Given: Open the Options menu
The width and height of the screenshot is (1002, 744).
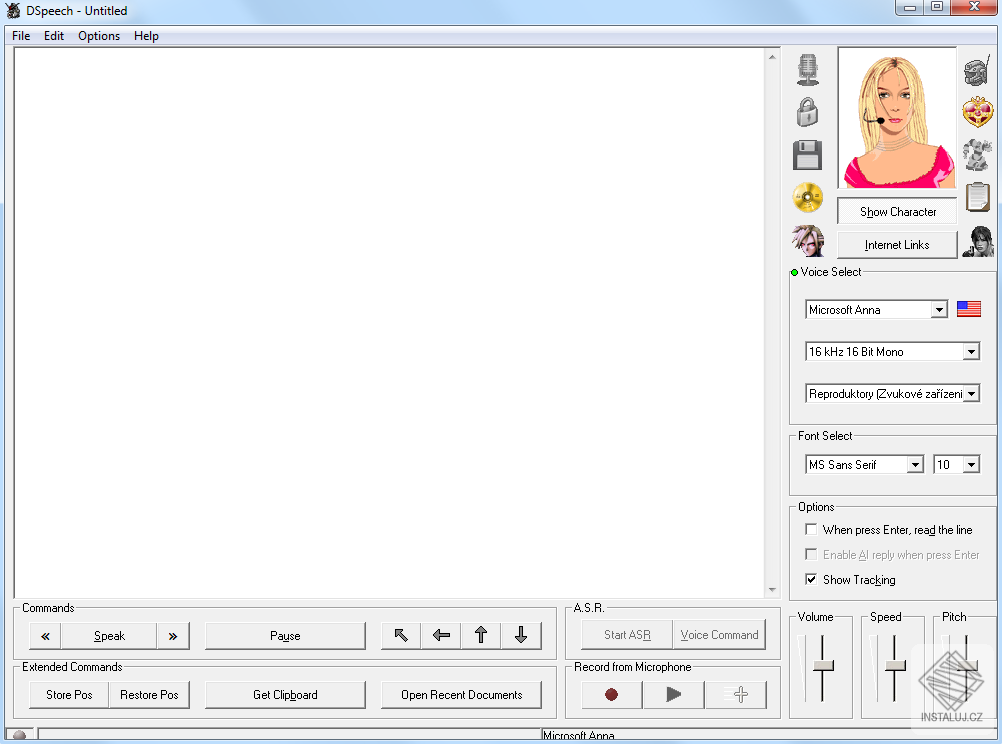Looking at the screenshot, I should [x=98, y=35].
